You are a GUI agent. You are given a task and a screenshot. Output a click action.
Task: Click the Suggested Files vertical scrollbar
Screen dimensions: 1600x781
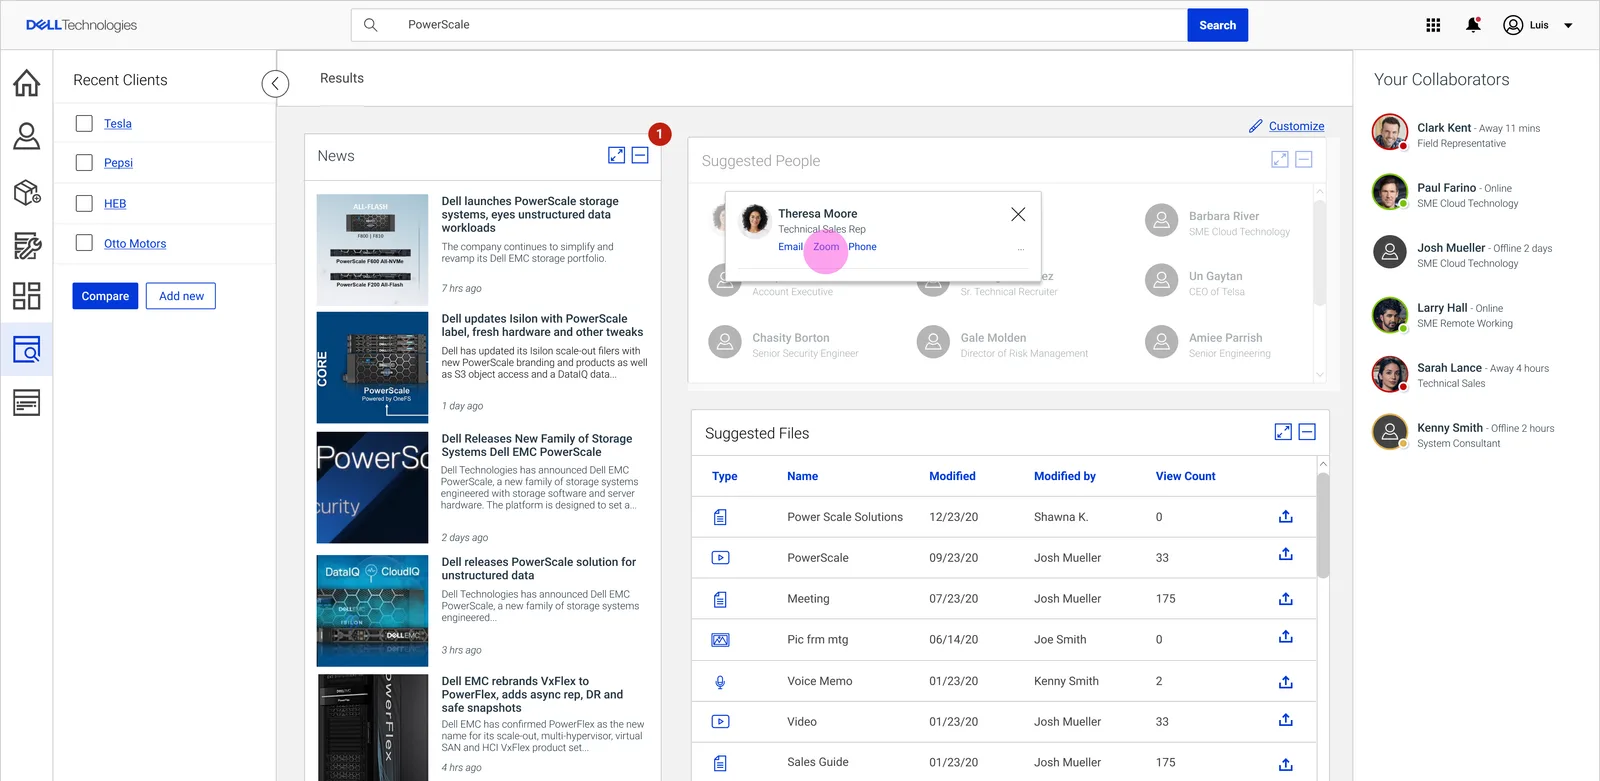[1323, 525]
